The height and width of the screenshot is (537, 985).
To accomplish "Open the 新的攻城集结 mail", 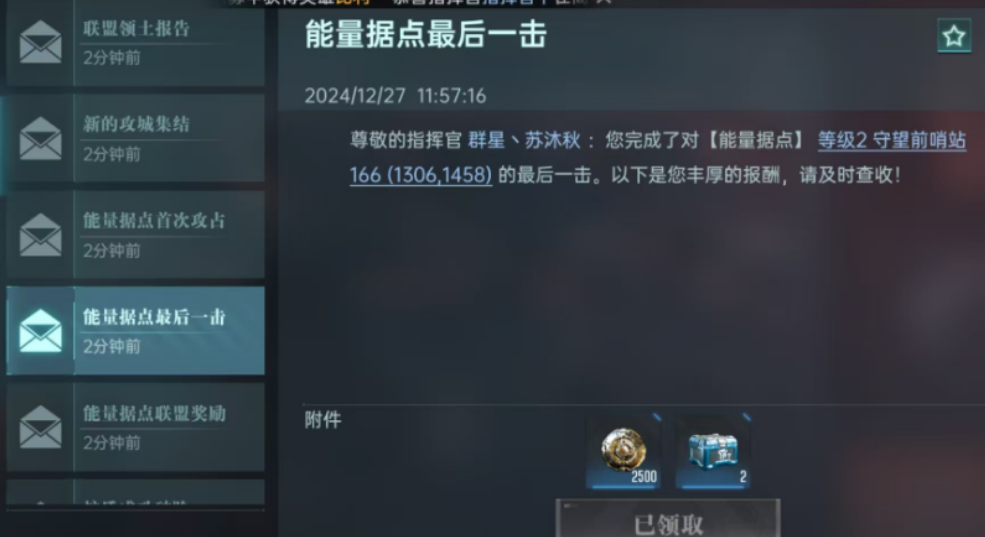I will click(136, 138).
